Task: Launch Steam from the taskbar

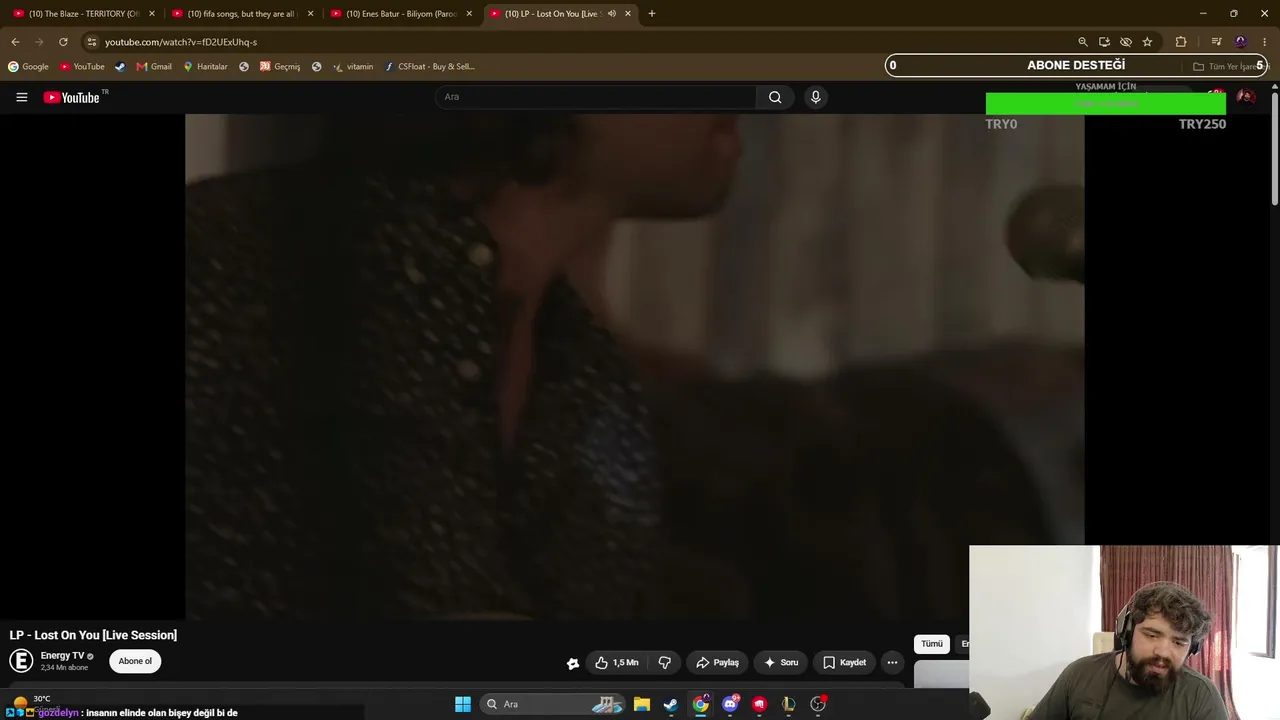Action: pyautogui.click(x=671, y=704)
